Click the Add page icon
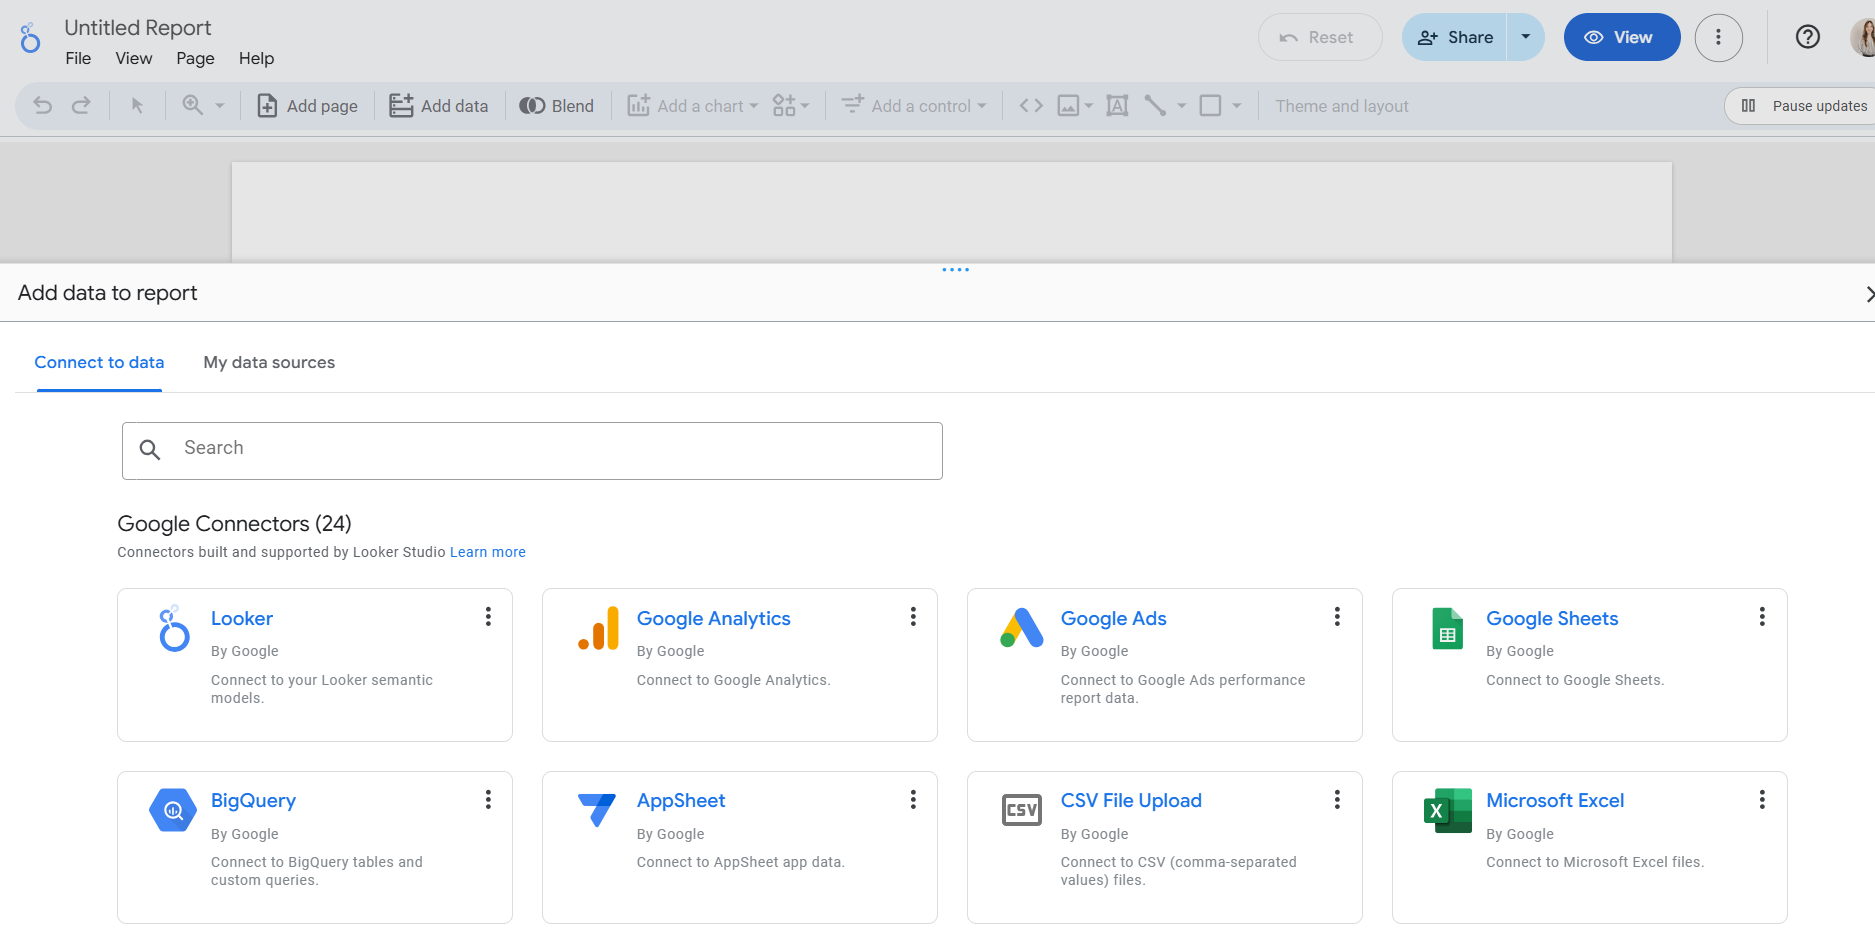 point(267,105)
